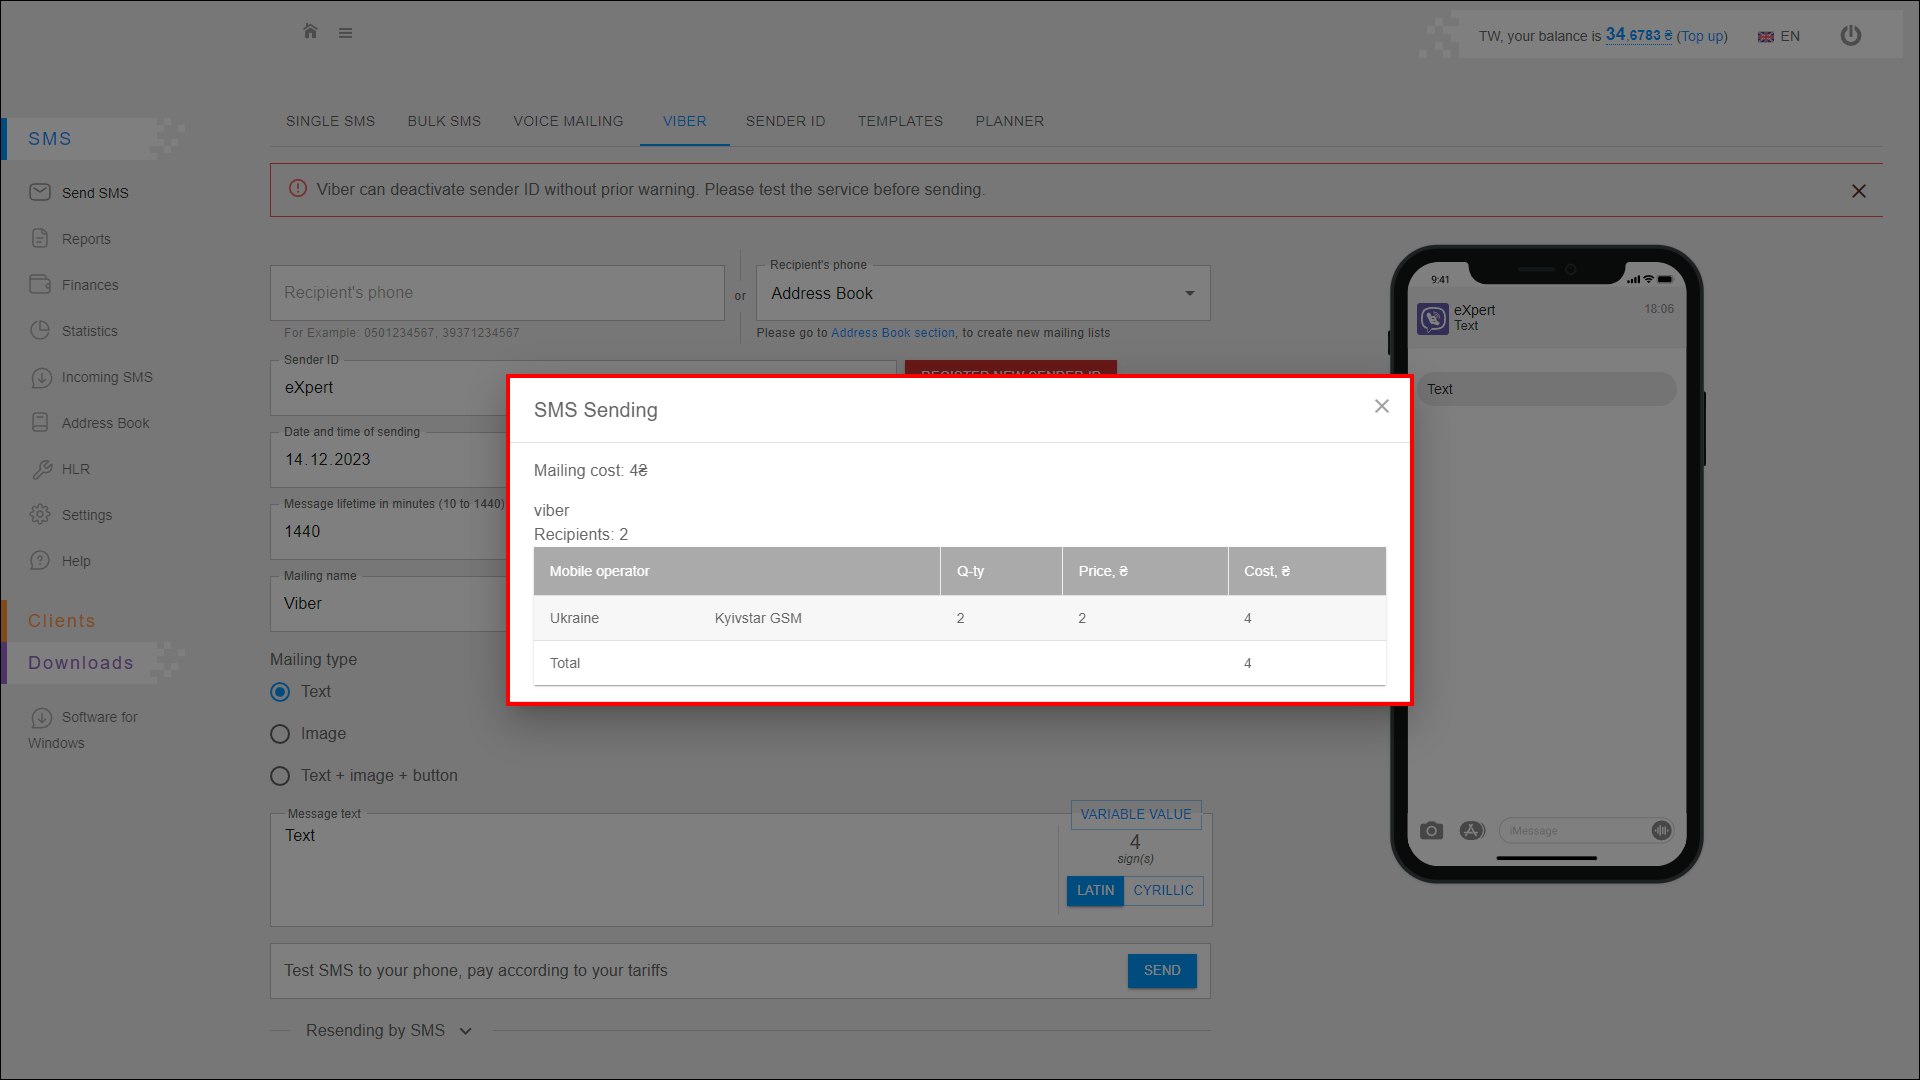Viewport: 1920px width, 1080px height.
Task: Switch encoding to CYRILLIC
Action: pyautogui.click(x=1163, y=891)
